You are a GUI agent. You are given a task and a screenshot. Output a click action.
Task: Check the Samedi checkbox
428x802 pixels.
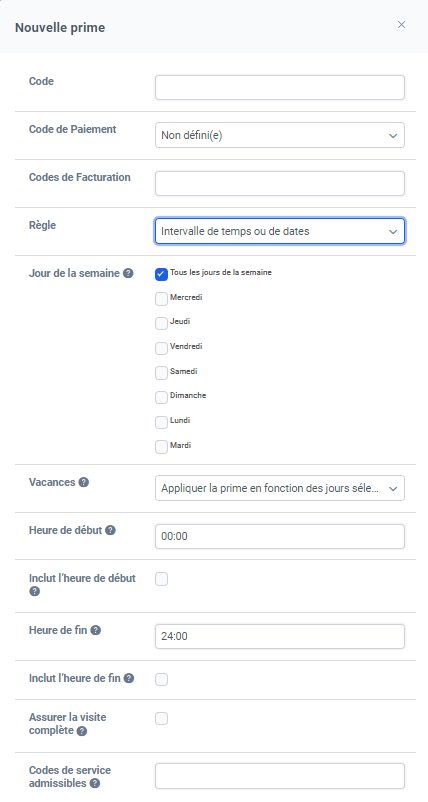click(x=162, y=373)
